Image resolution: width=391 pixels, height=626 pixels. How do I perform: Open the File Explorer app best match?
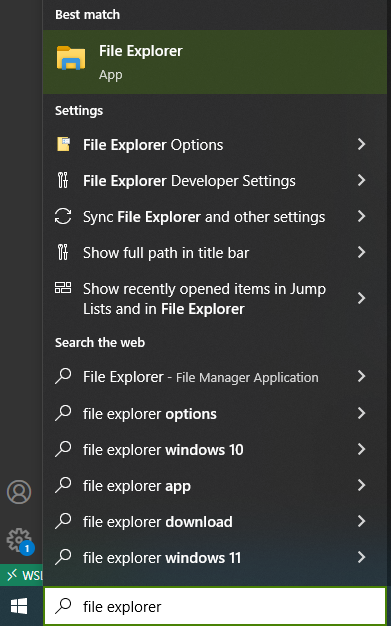click(x=215, y=62)
